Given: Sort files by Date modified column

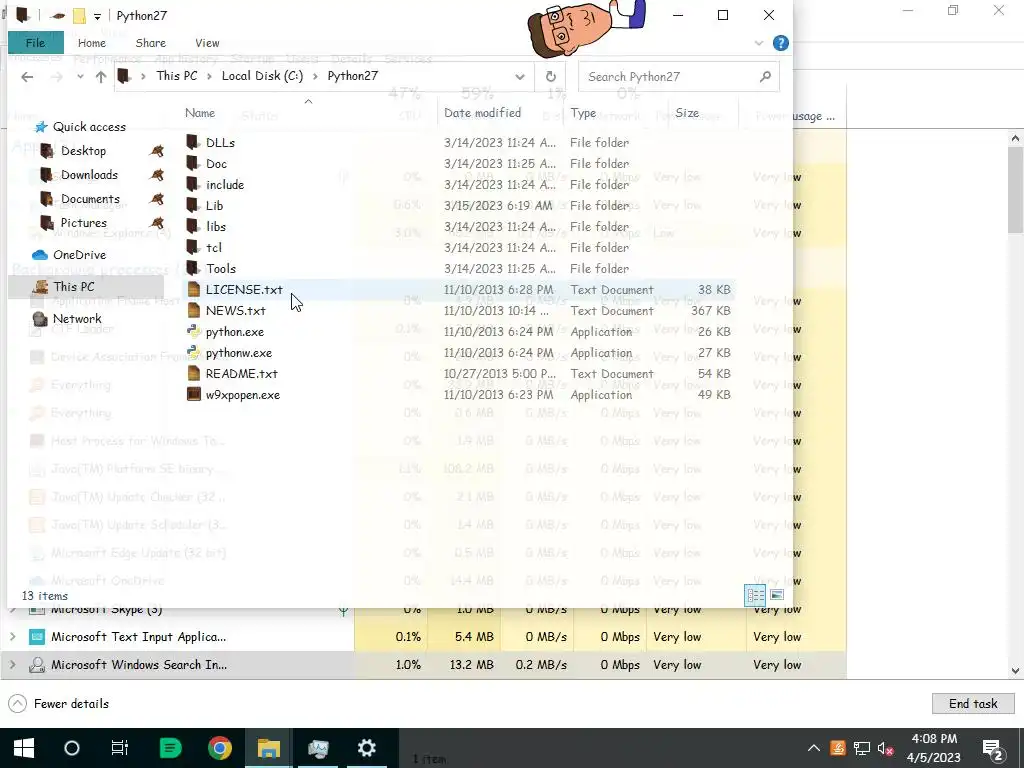Looking at the screenshot, I should point(483,113).
